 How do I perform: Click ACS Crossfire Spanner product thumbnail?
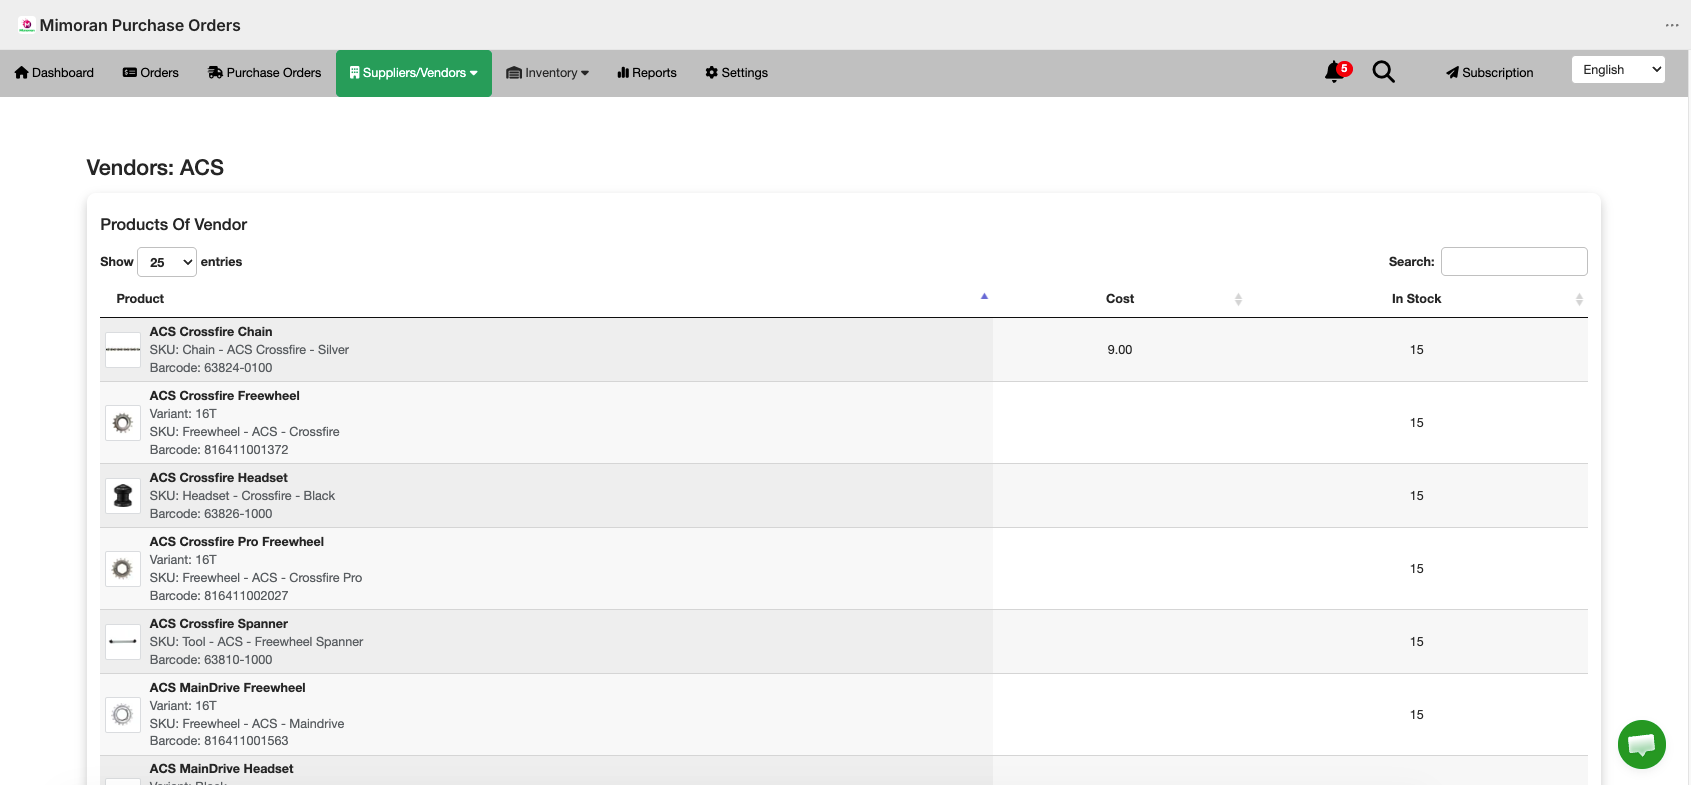[123, 642]
